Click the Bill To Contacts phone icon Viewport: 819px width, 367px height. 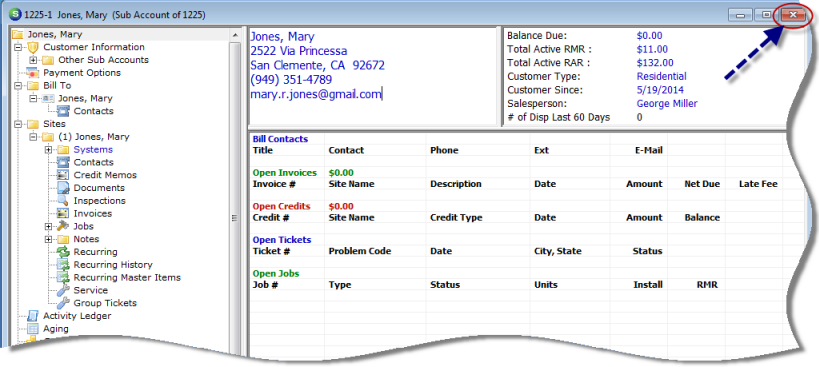tap(63, 111)
